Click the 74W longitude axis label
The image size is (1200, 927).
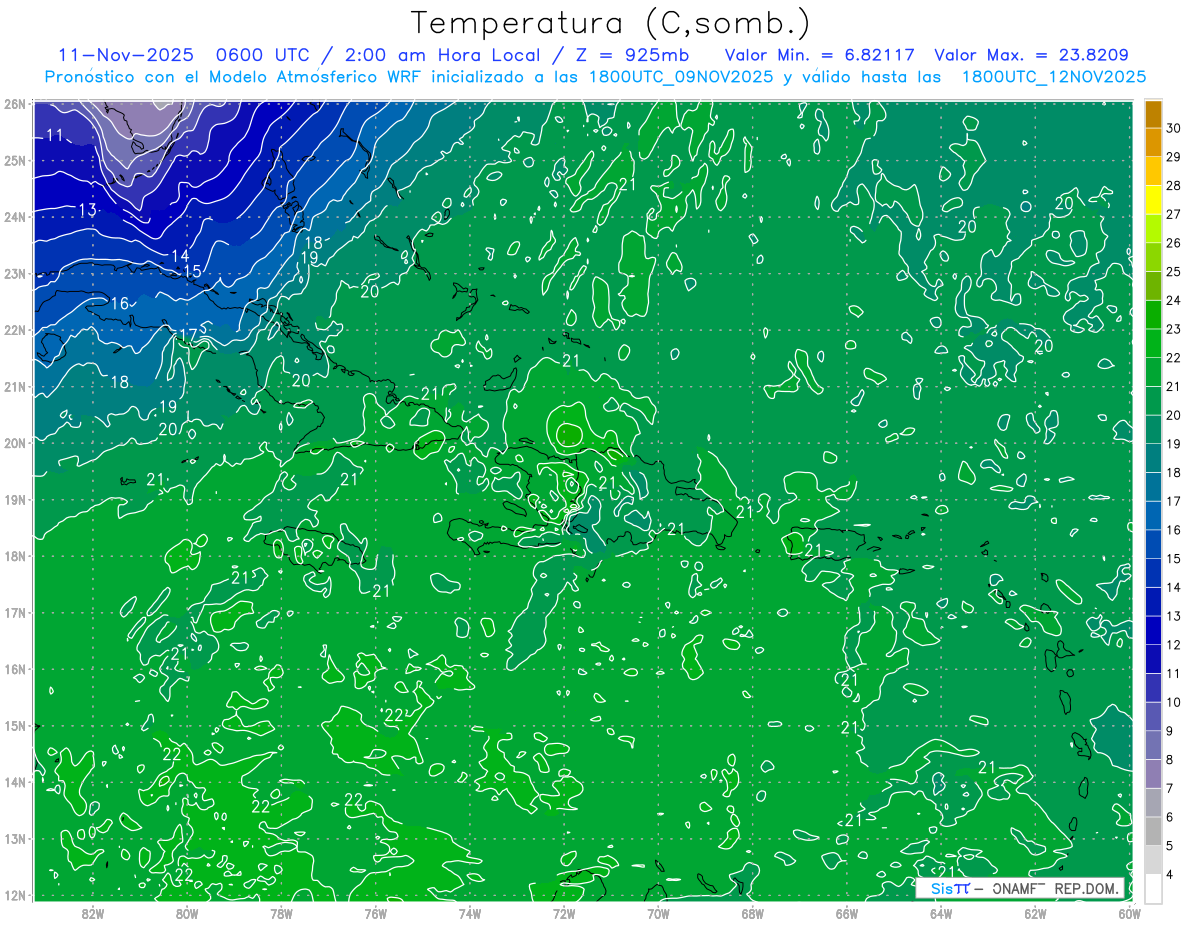pyautogui.click(x=470, y=913)
